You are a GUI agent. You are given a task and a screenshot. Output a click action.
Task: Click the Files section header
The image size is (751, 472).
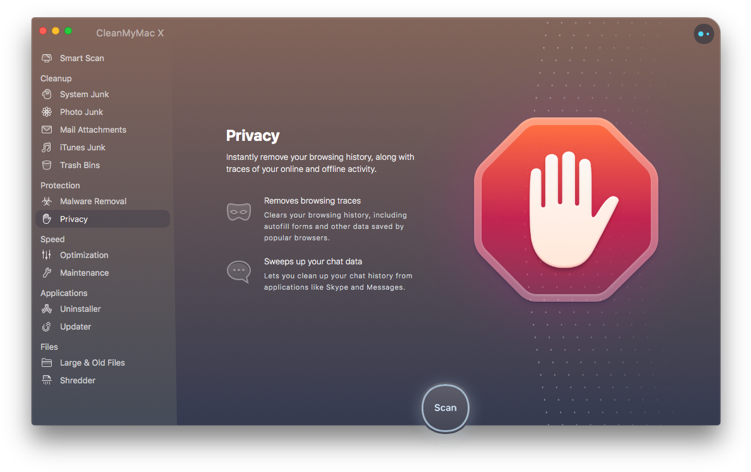click(49, 346)
